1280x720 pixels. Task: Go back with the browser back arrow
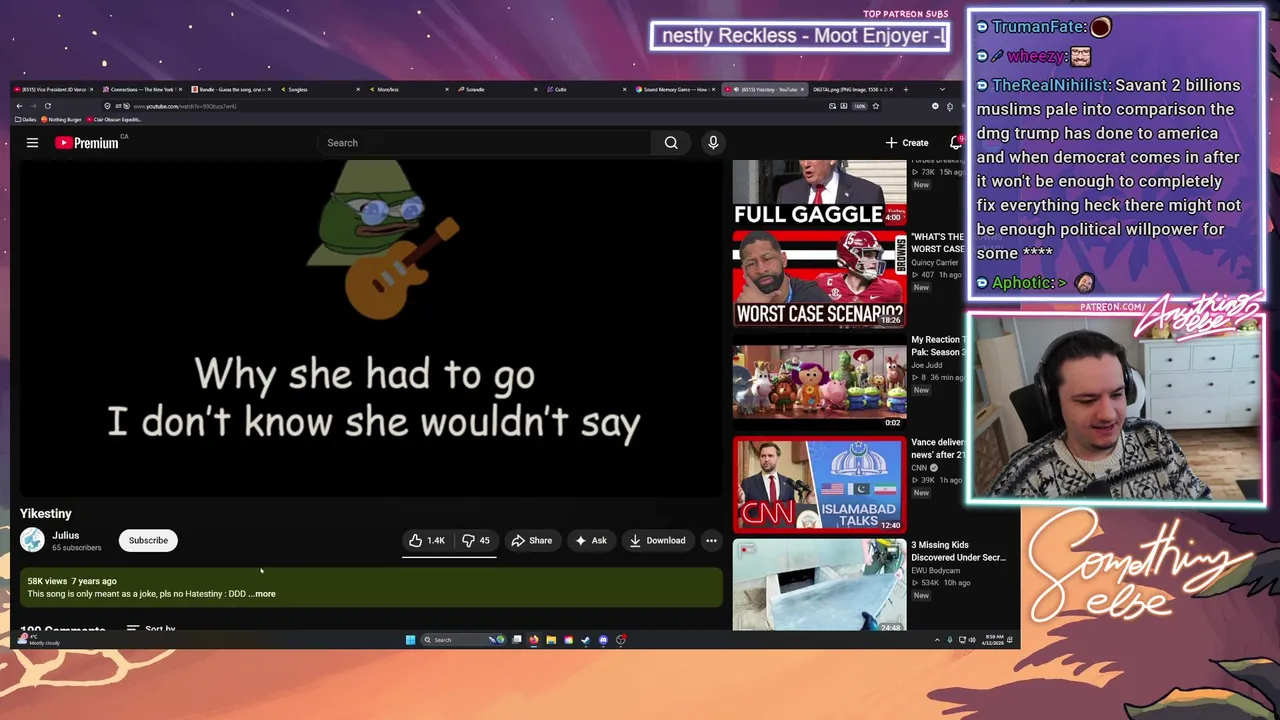[x=19, y=106]
